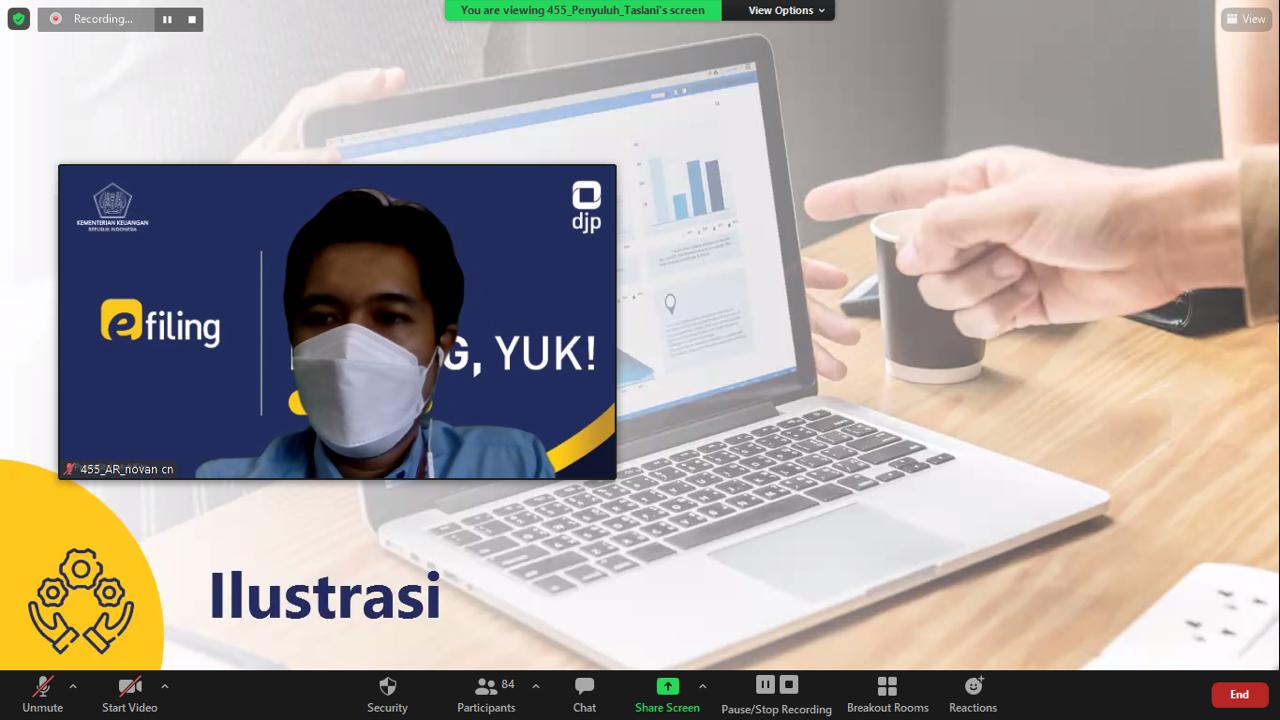Viewport: 1280px width, 720px height.
Task: Click the View layout button
Action: click(1245, 19)
